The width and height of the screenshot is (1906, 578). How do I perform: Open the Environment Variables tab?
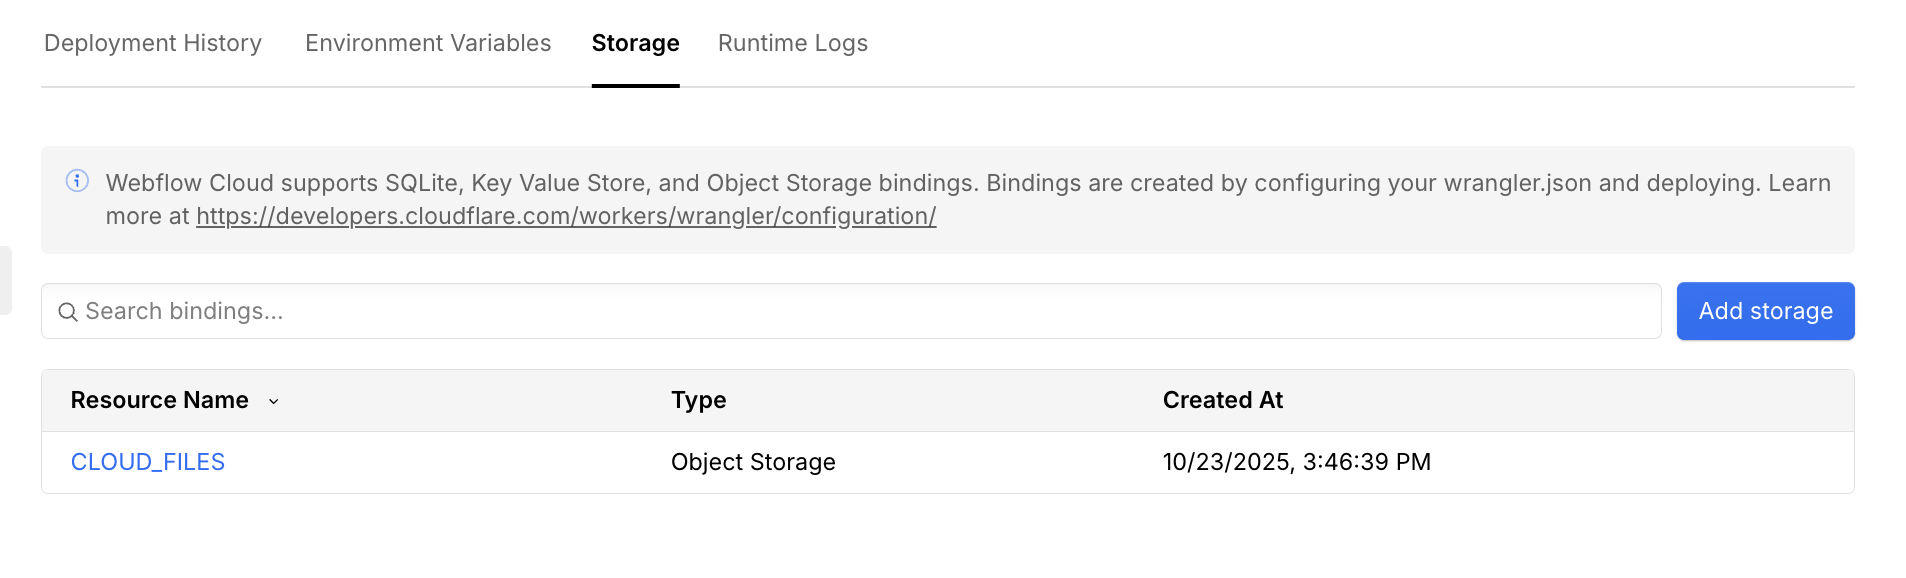(427, 43)
